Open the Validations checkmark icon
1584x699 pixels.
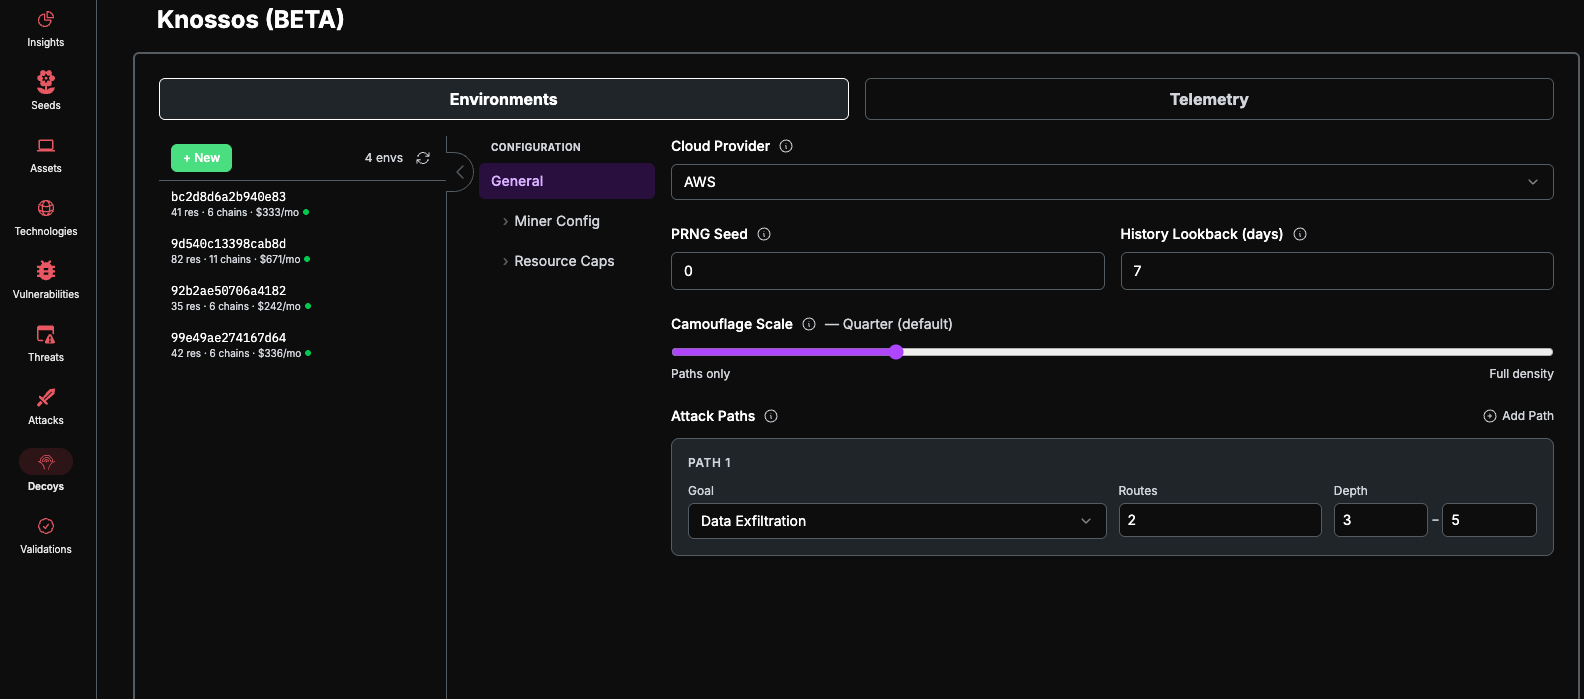pos(46,526)
